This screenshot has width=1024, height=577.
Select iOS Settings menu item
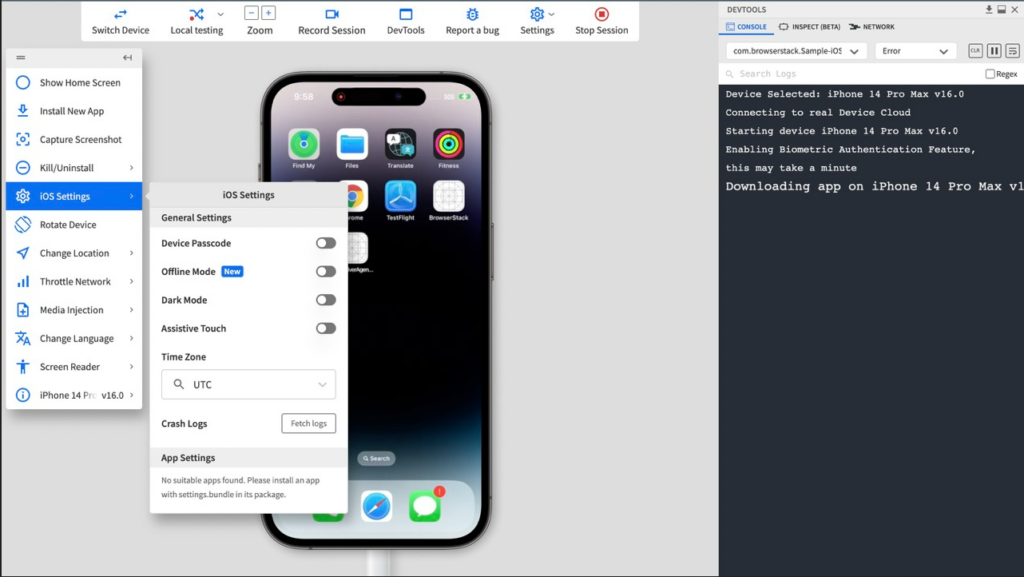74,196
